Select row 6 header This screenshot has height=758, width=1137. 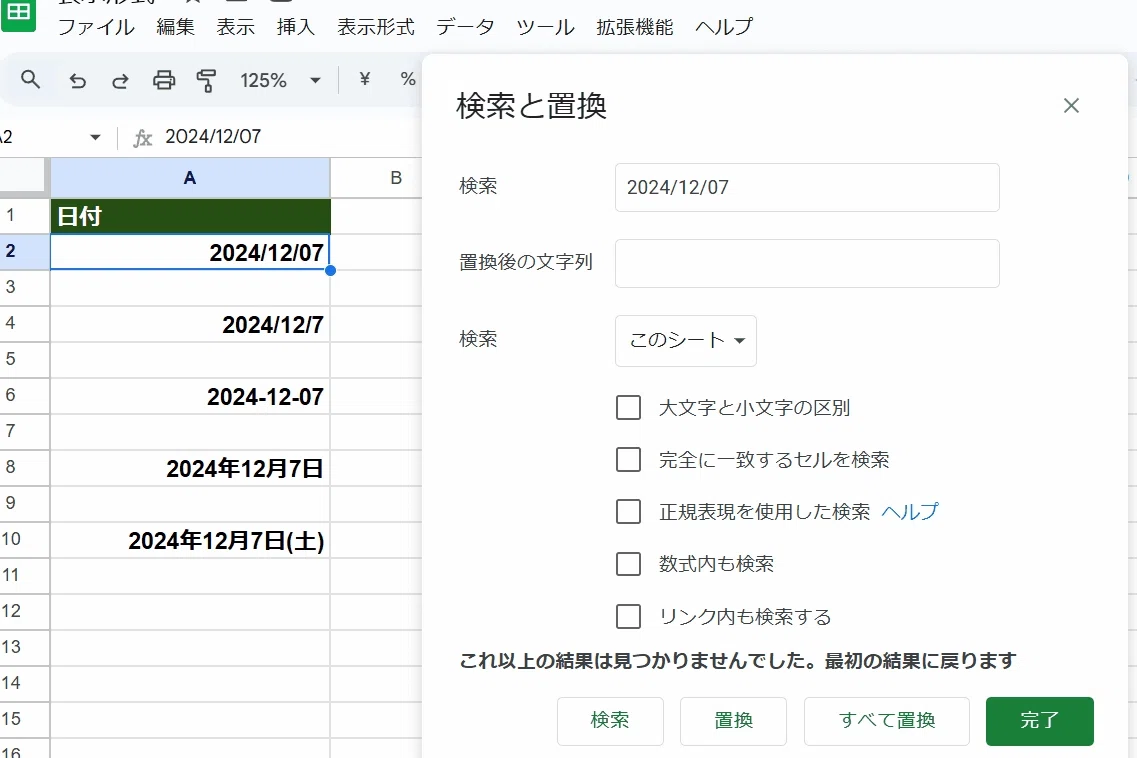coord(25,395)
